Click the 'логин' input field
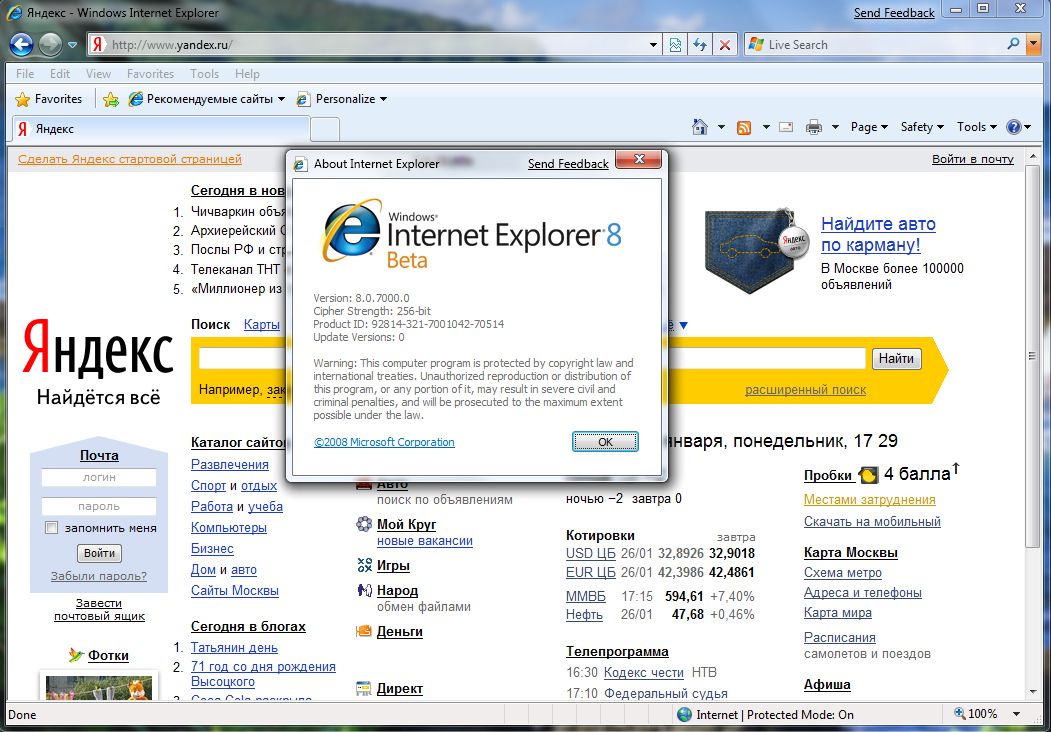 99,478
